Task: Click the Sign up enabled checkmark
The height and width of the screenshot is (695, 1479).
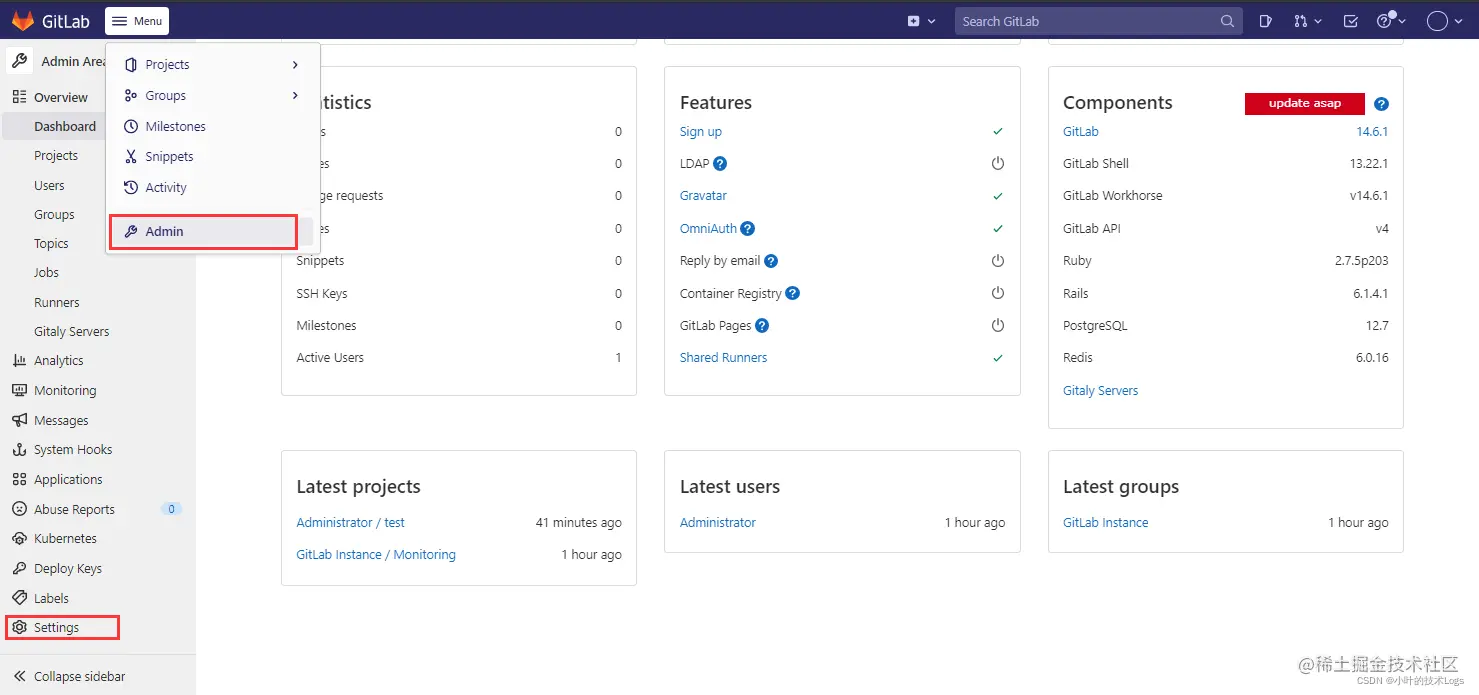Action: 997,131
